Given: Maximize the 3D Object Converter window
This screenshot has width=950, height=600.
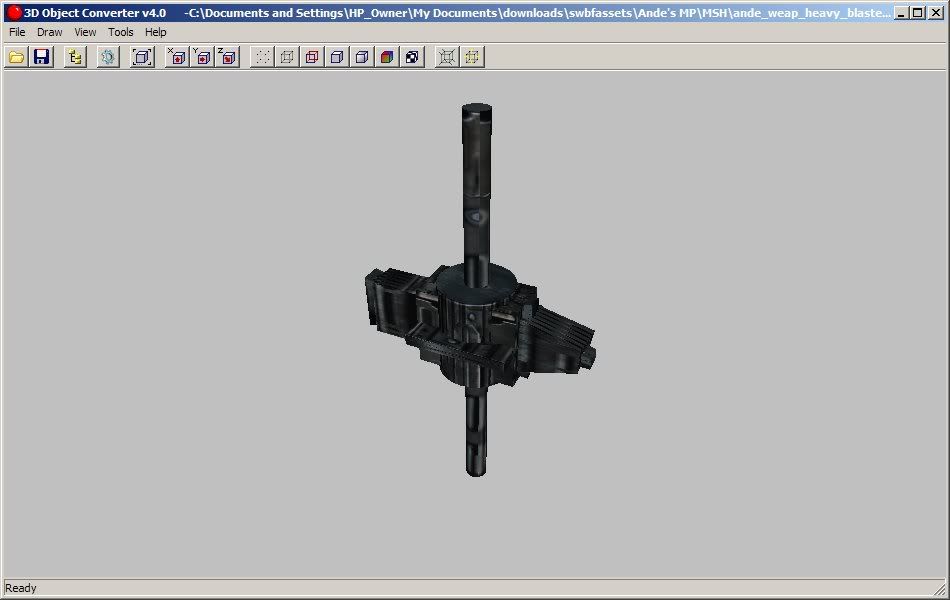Looking at the screenshot, I should click(918, 13).
